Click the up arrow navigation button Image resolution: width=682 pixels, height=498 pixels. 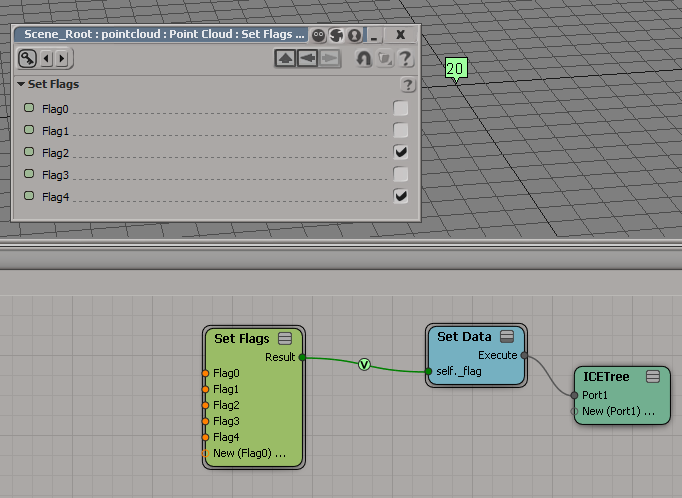285,59
